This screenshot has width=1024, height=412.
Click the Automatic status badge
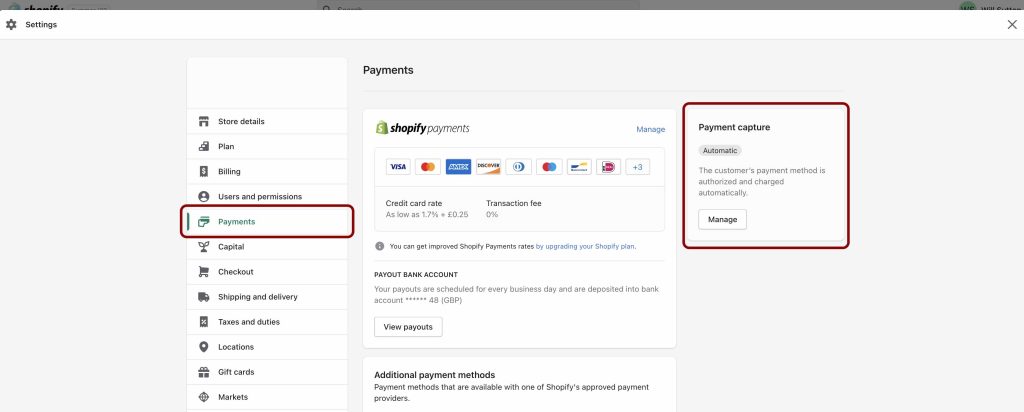[720, 150]
